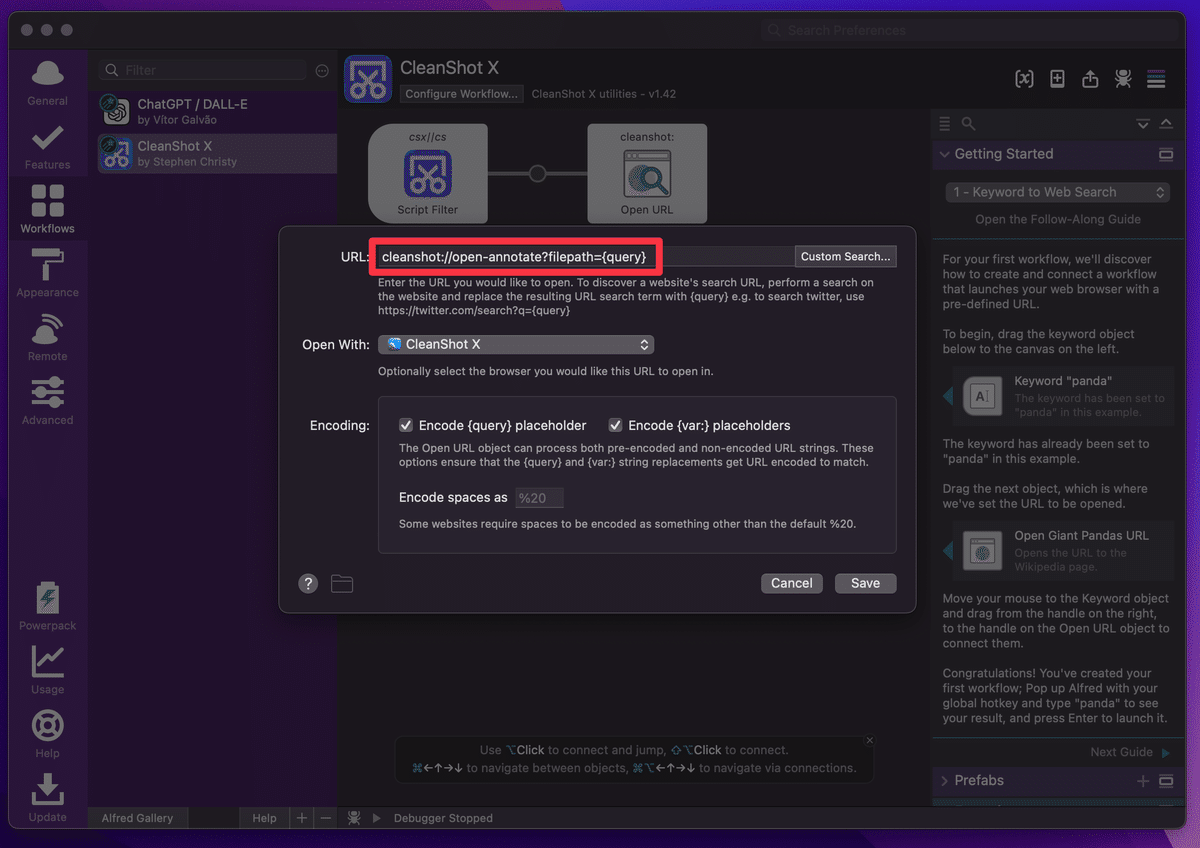Click the palette list view icon
Screen dimensions: 1200x848
pyautogui.click(x=944, y=123)
